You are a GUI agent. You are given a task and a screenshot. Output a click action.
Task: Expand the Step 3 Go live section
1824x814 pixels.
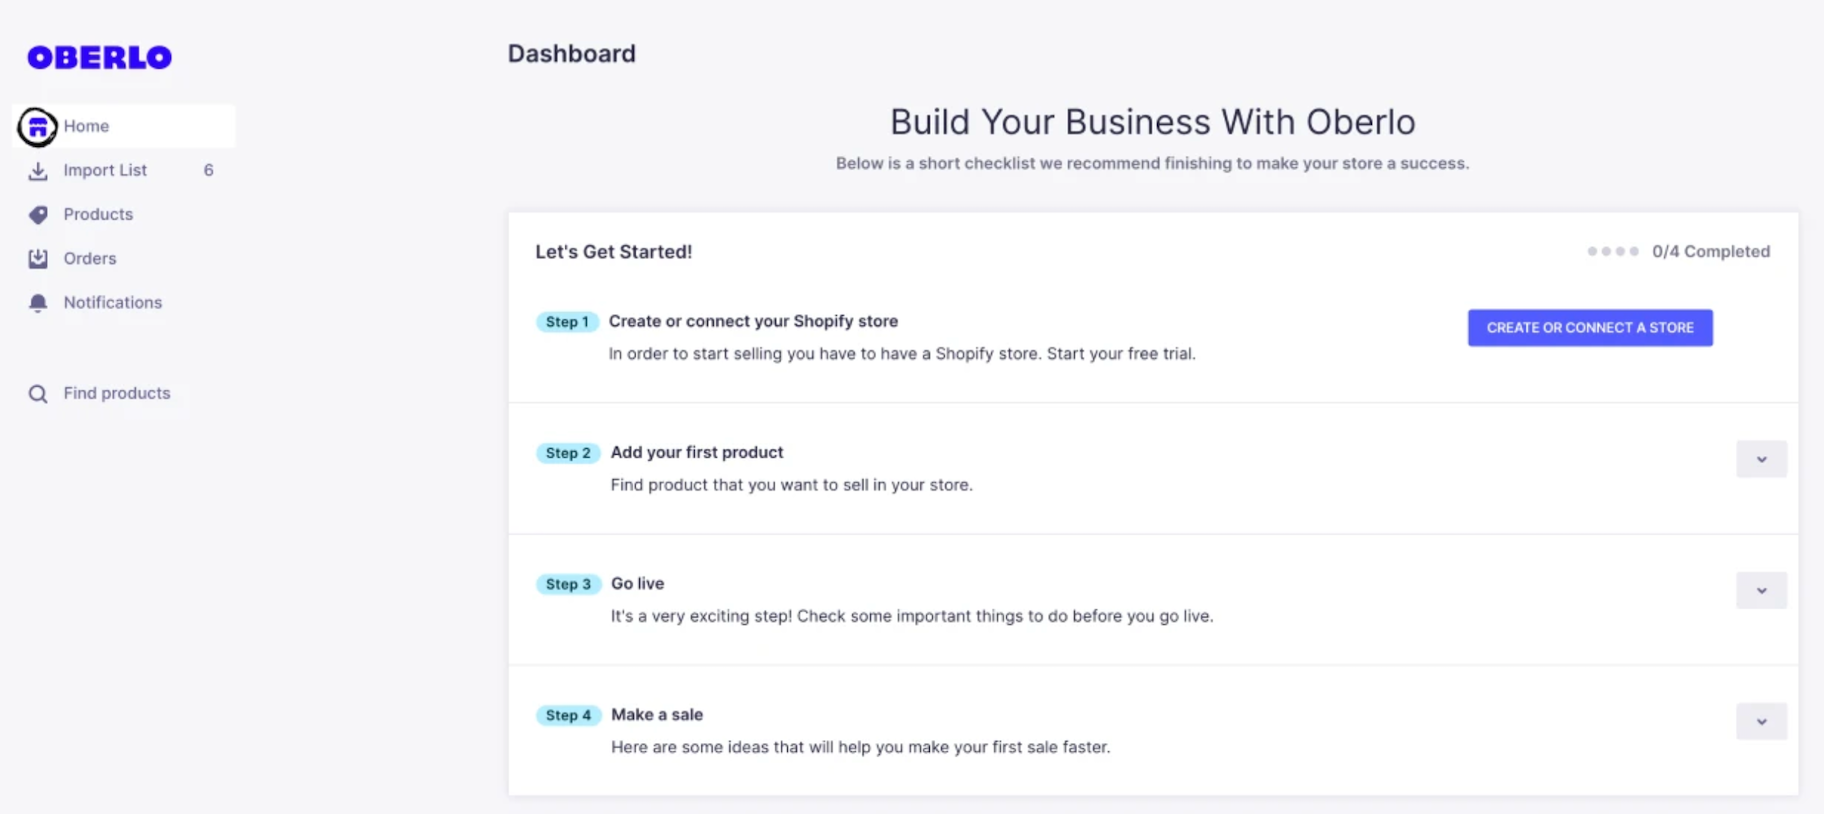(x=1761, y=590)
